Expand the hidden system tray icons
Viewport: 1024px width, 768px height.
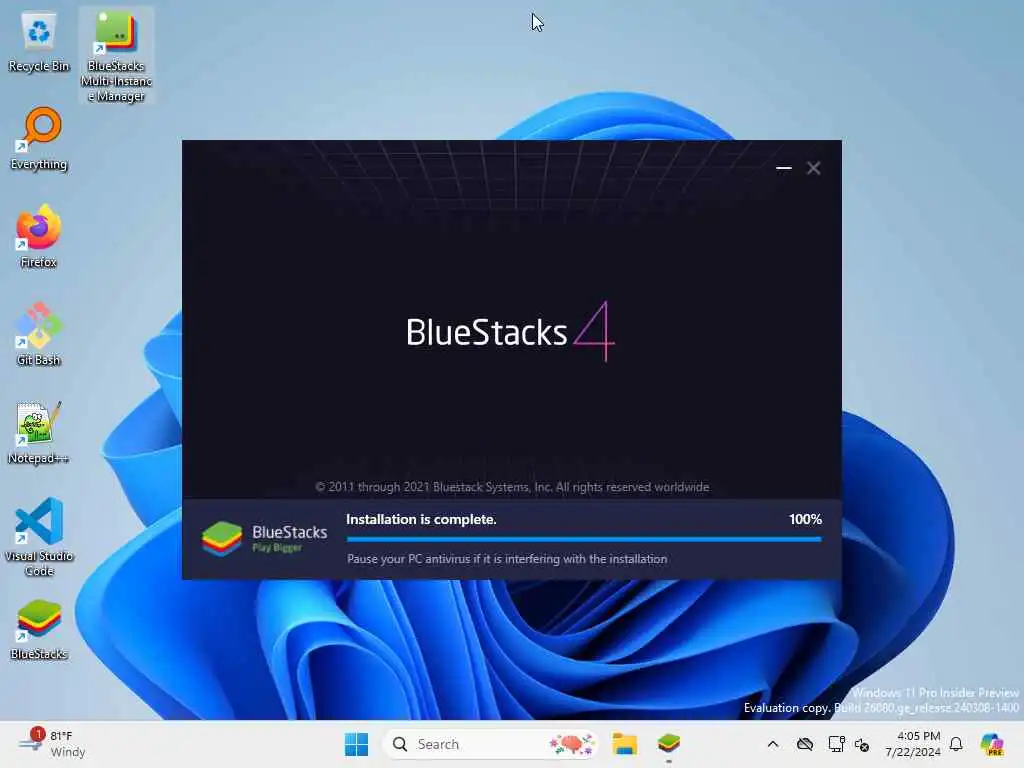pyautogui.click(x=773, y=744)
